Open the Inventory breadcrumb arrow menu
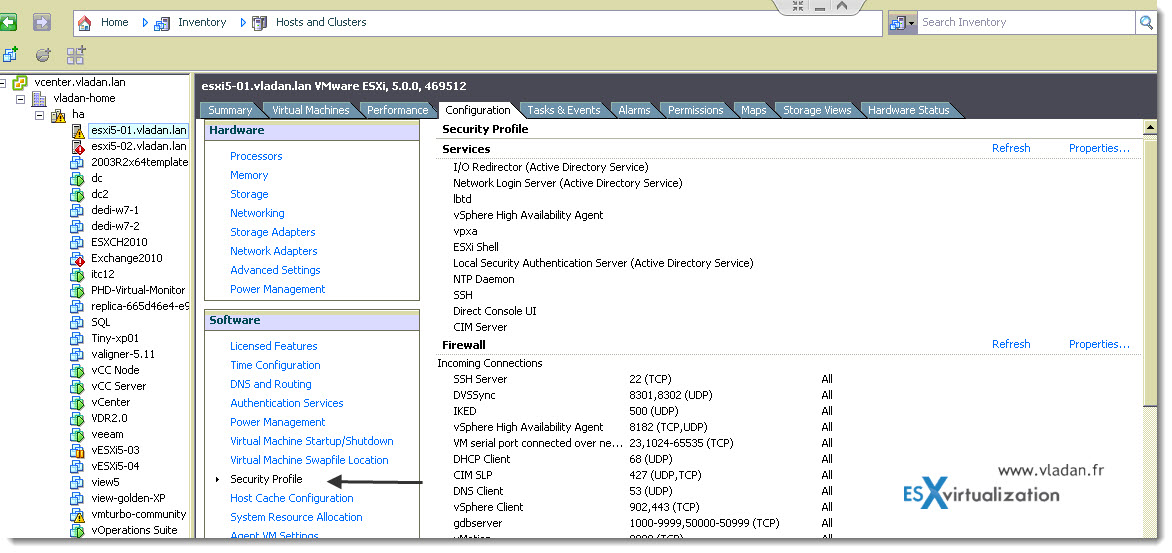 (244, 23)
